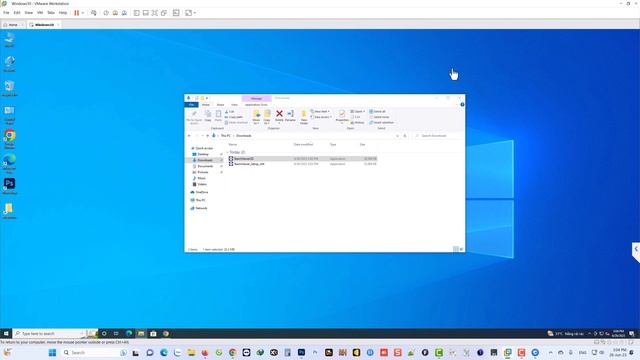Click the Search Downloads box in Explorer
Image resolution: width=640 pixels, height=360 pixels.
[438, 136]
